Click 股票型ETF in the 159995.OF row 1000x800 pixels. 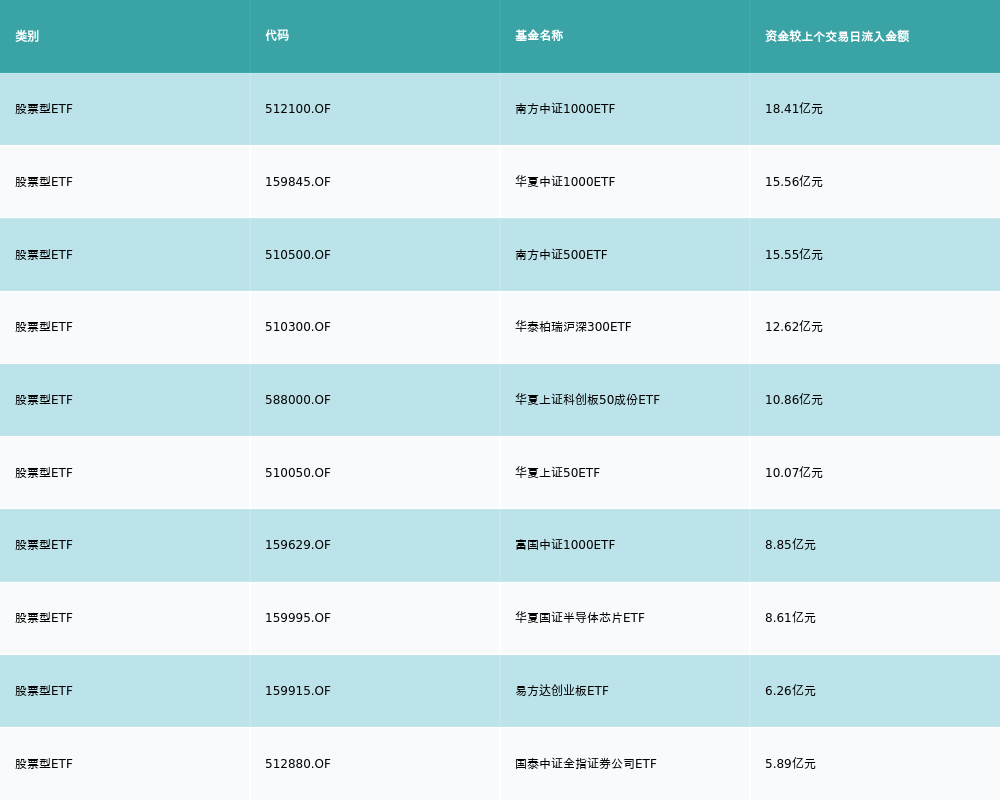click(x=44, y=618)
